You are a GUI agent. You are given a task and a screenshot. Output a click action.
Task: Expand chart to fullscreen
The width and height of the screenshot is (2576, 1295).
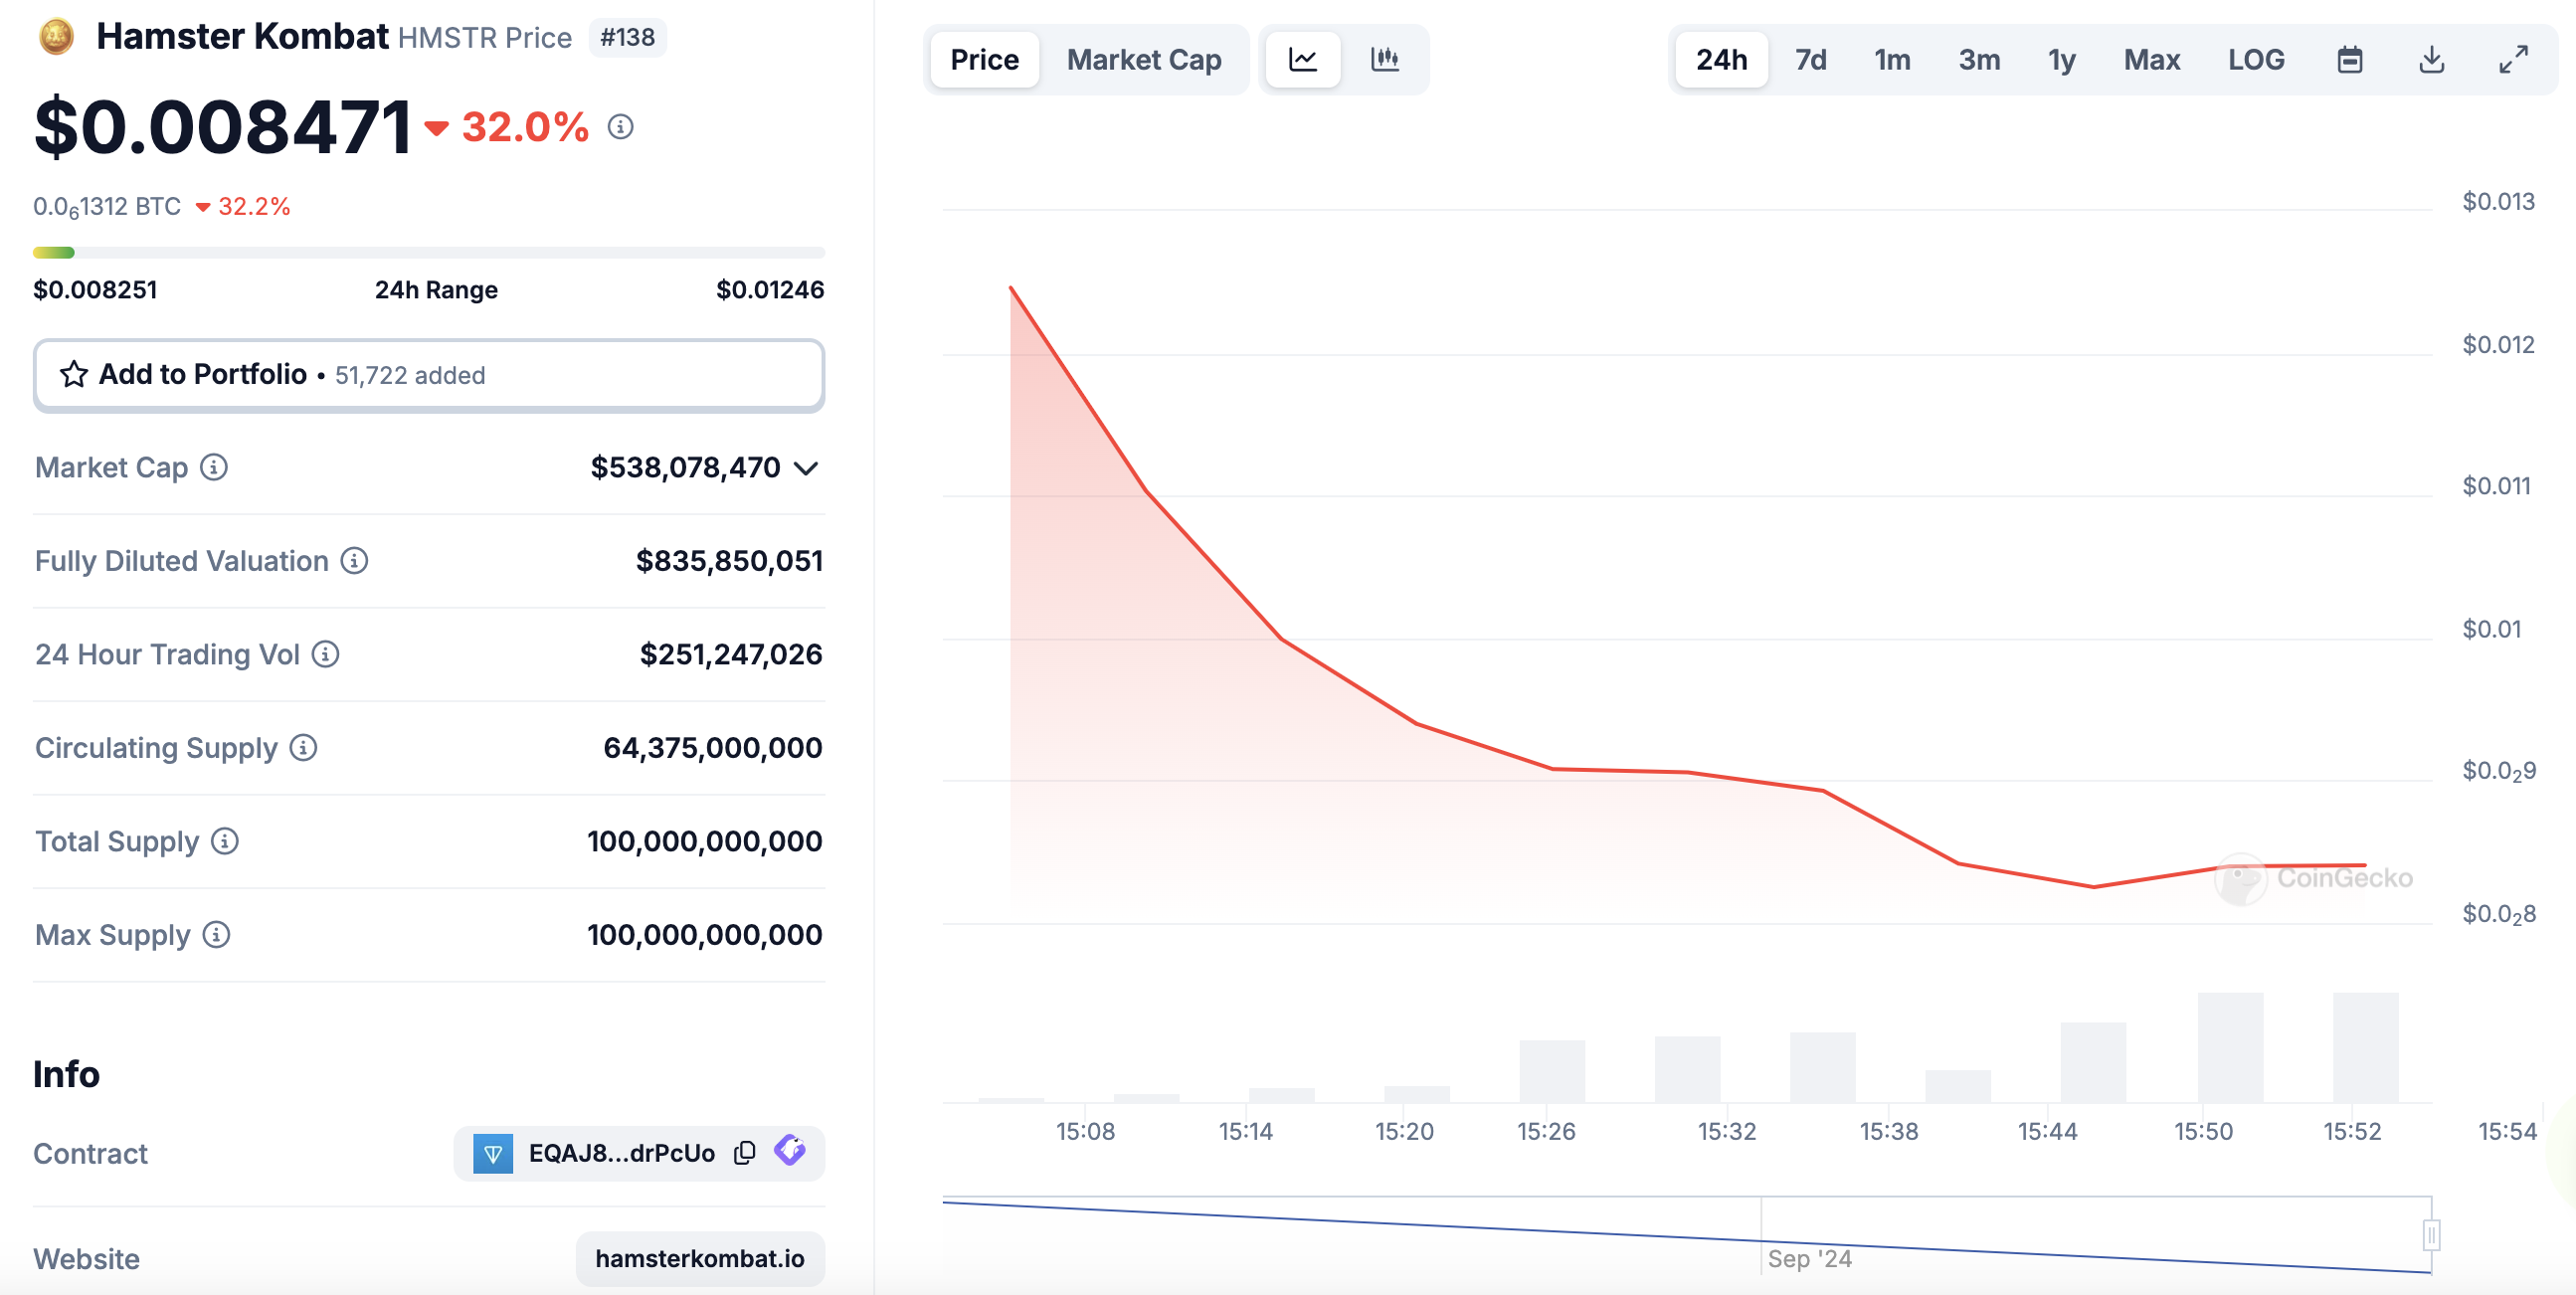coord(2514,60)
